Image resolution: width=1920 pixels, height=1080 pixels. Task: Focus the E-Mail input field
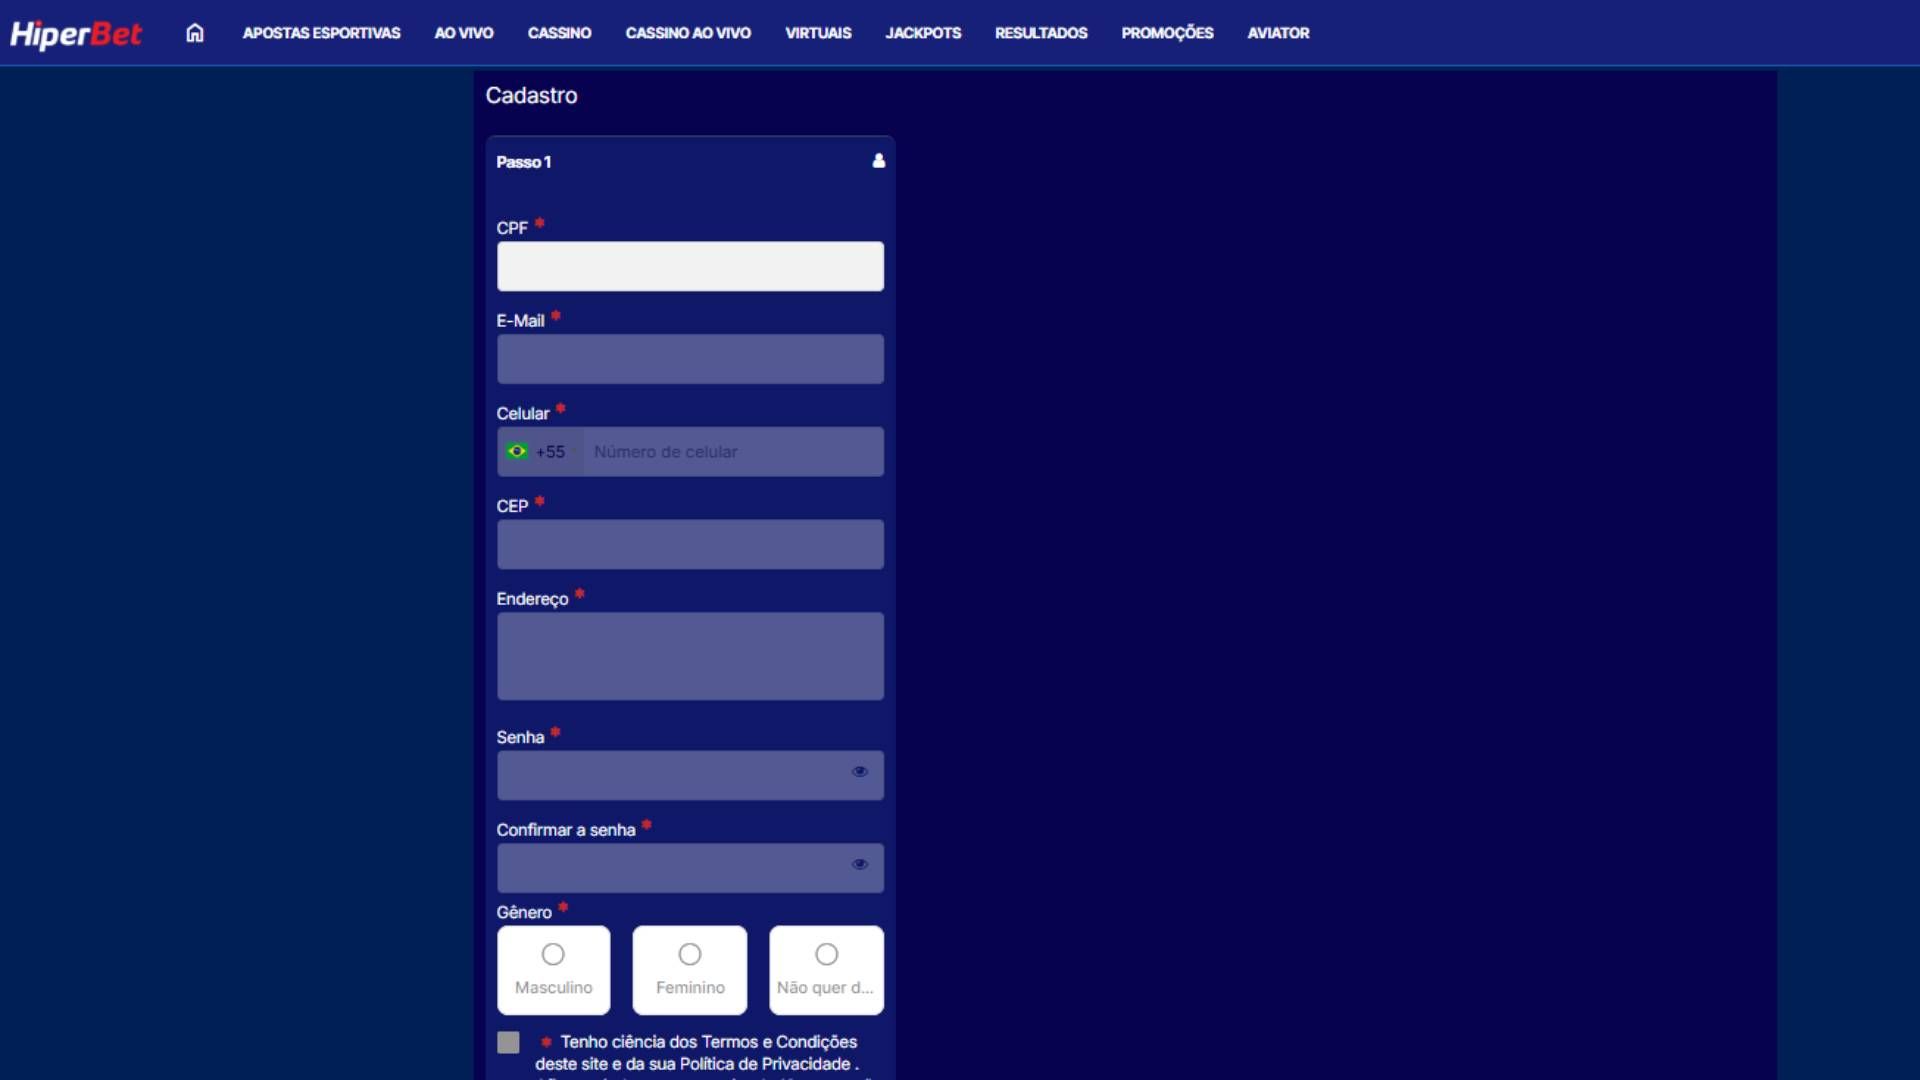click(x=690, y=359)
